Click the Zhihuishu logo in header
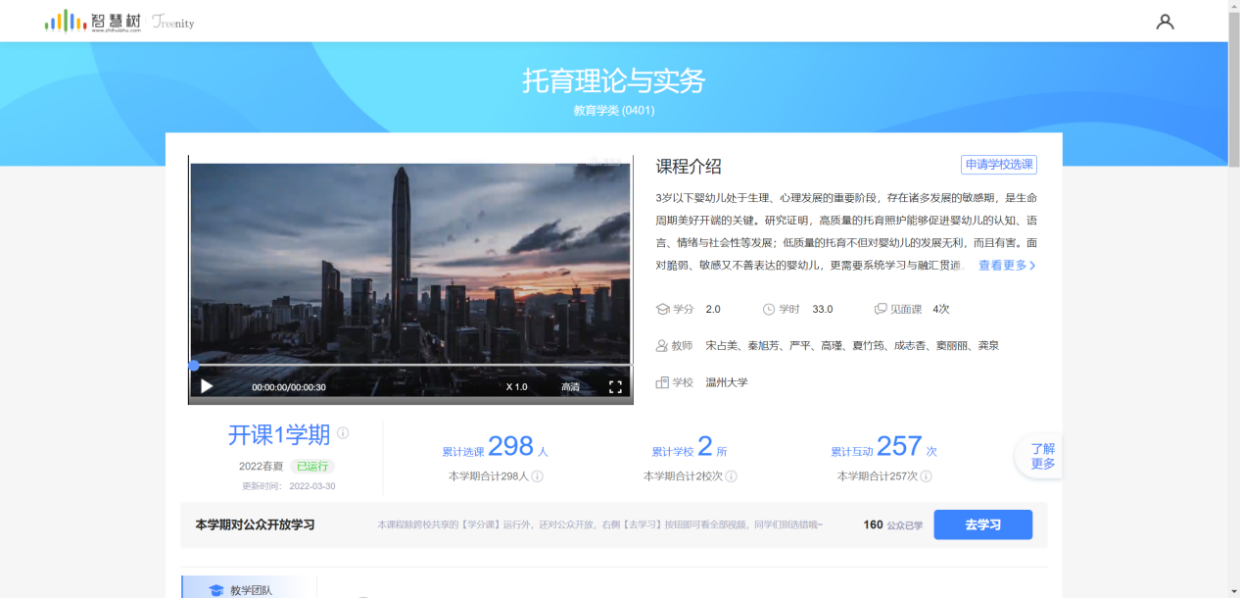 pos(93,21)
